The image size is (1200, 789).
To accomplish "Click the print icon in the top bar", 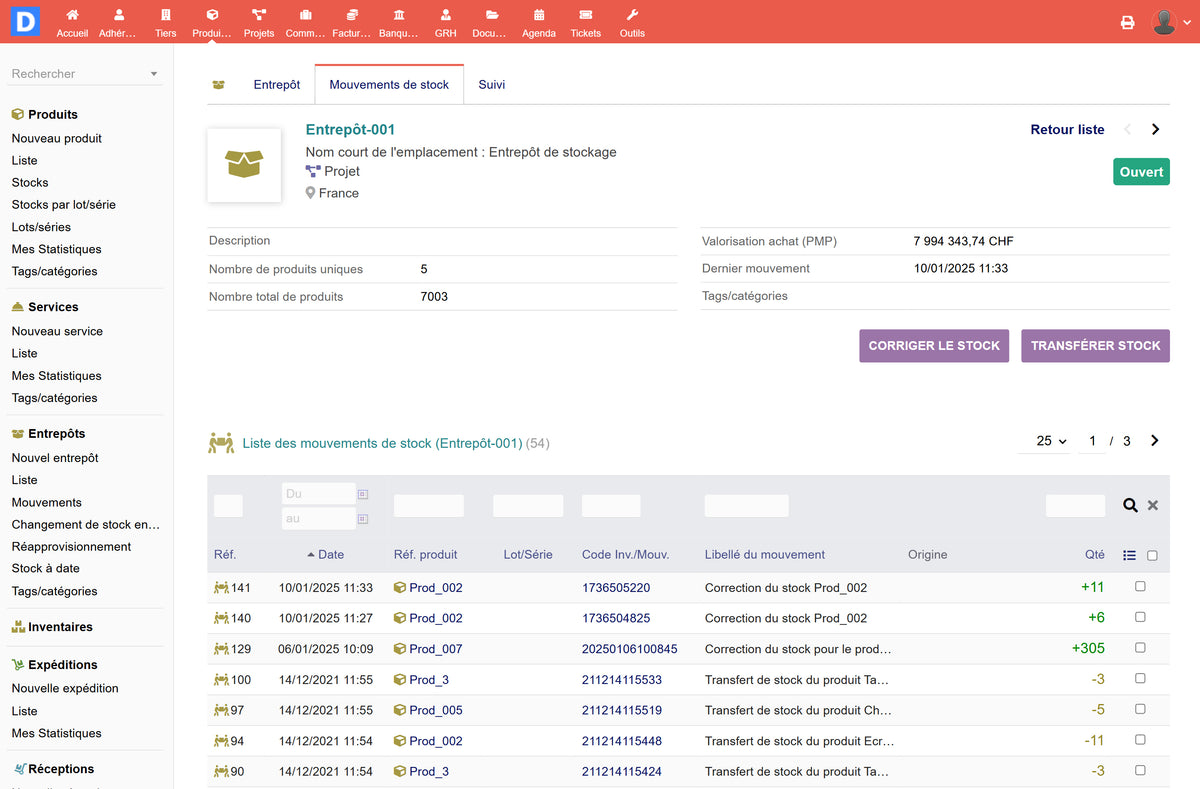I will coord(1128,21).
